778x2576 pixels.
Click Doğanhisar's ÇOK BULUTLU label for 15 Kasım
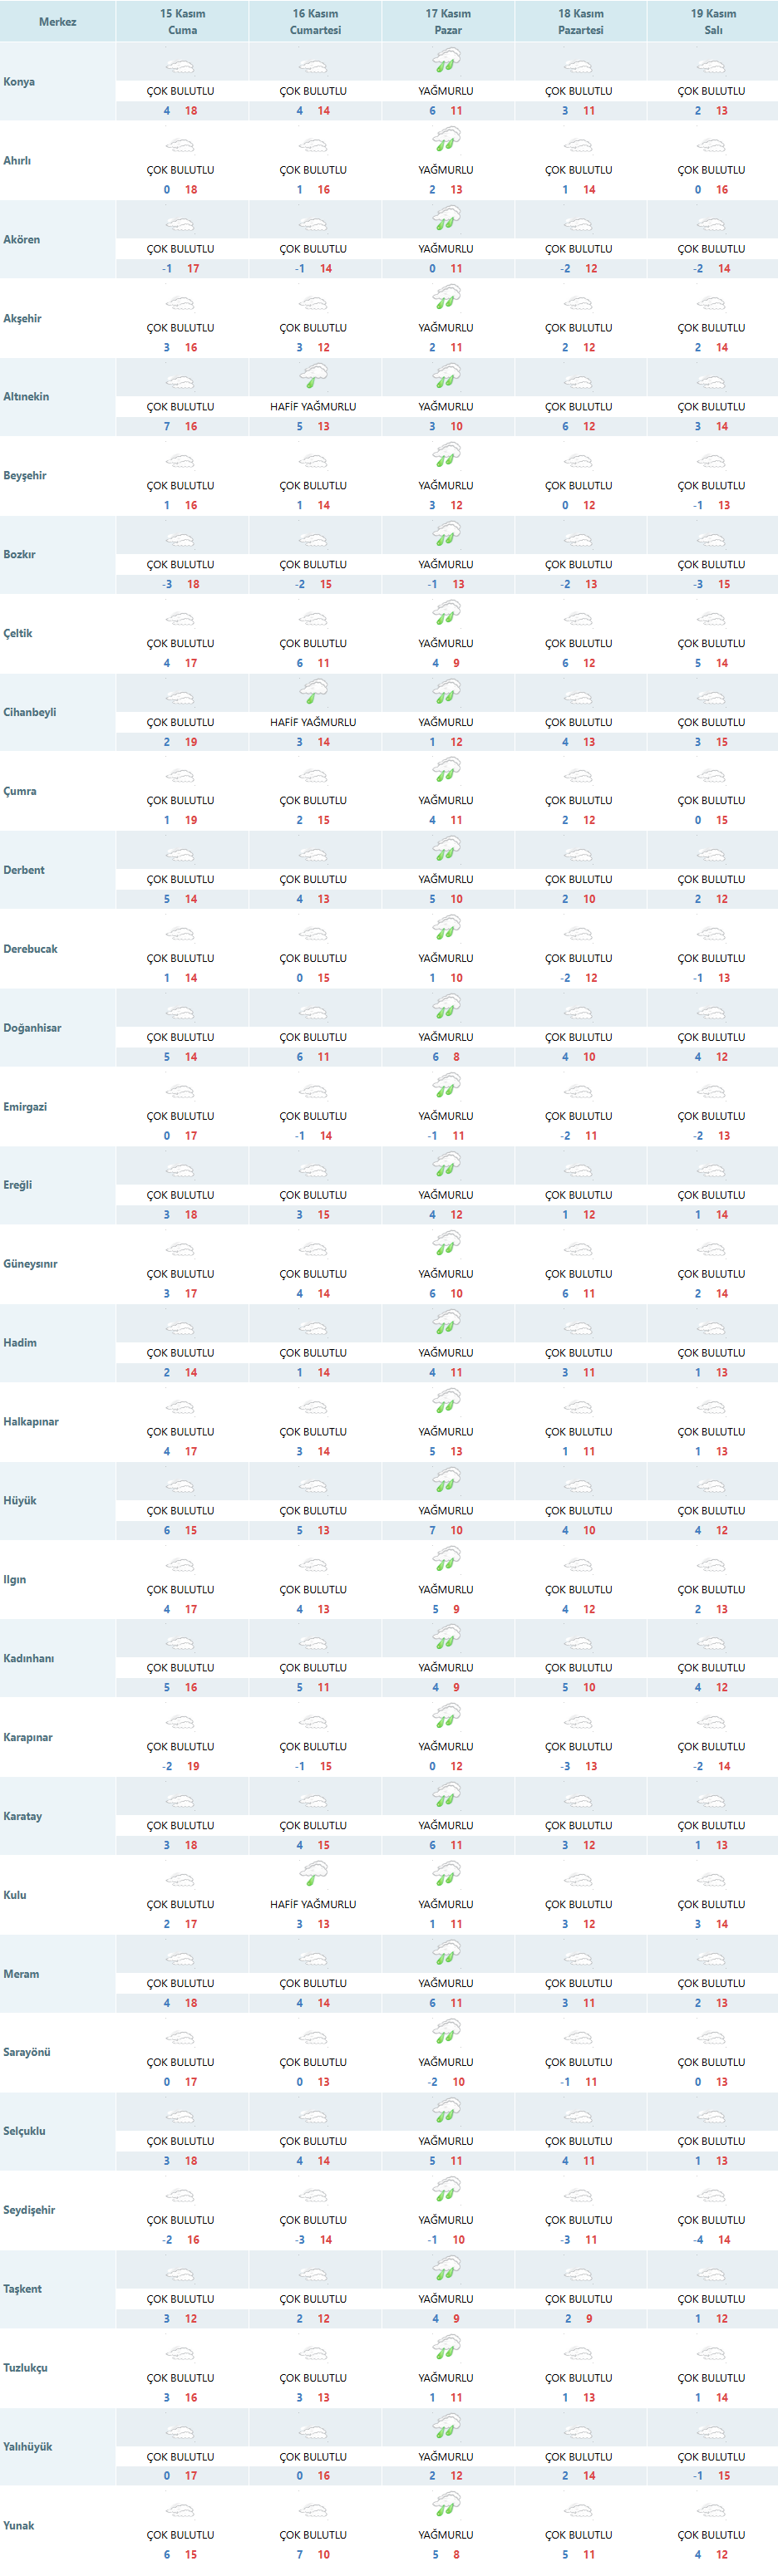(180, 1037)
